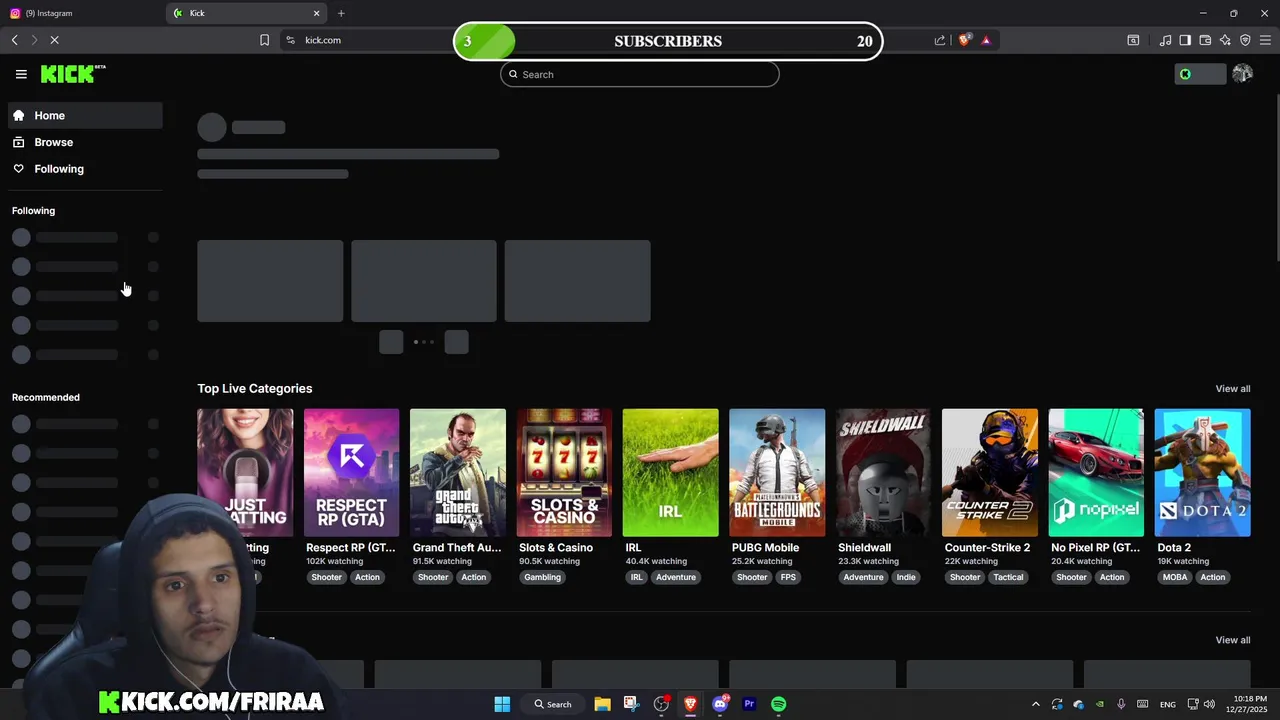The width and height of the screenshot is (1280, 720).
Task: Open a new browser tab
Action: coord(341,13)
